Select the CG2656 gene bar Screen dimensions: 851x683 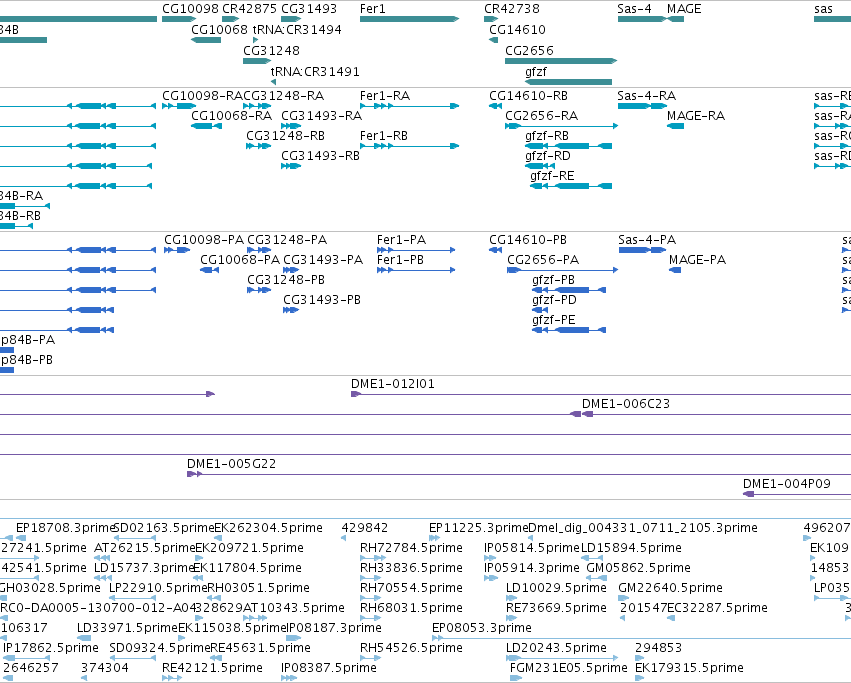click(x=561, y=61)
